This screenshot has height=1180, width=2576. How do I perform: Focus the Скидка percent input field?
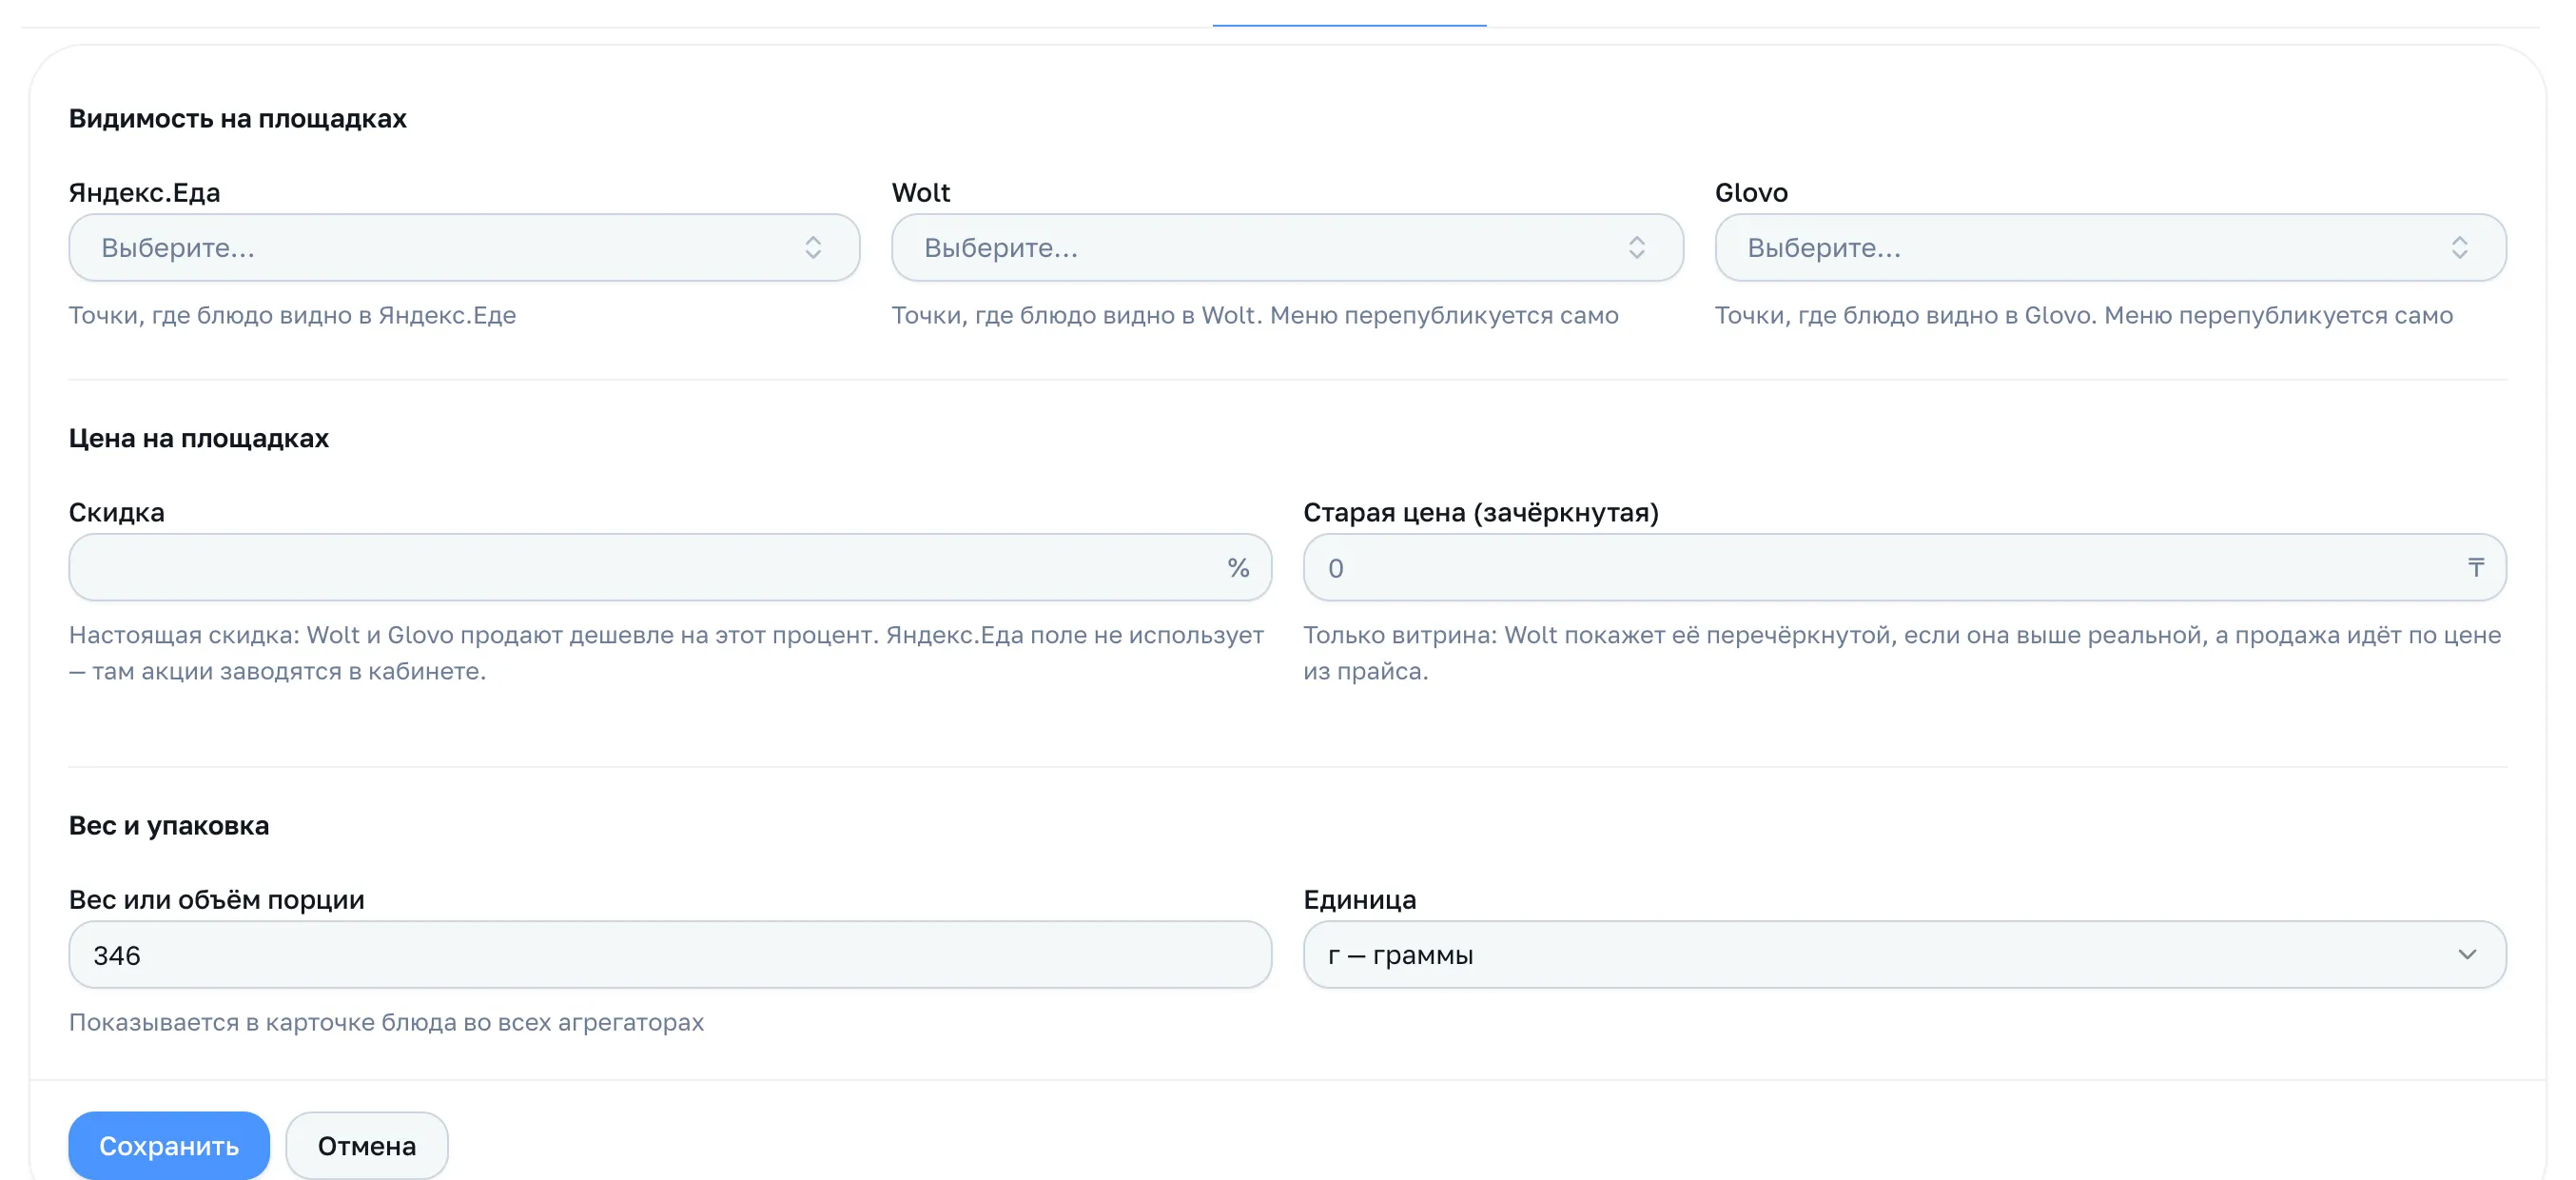(670, 567)
